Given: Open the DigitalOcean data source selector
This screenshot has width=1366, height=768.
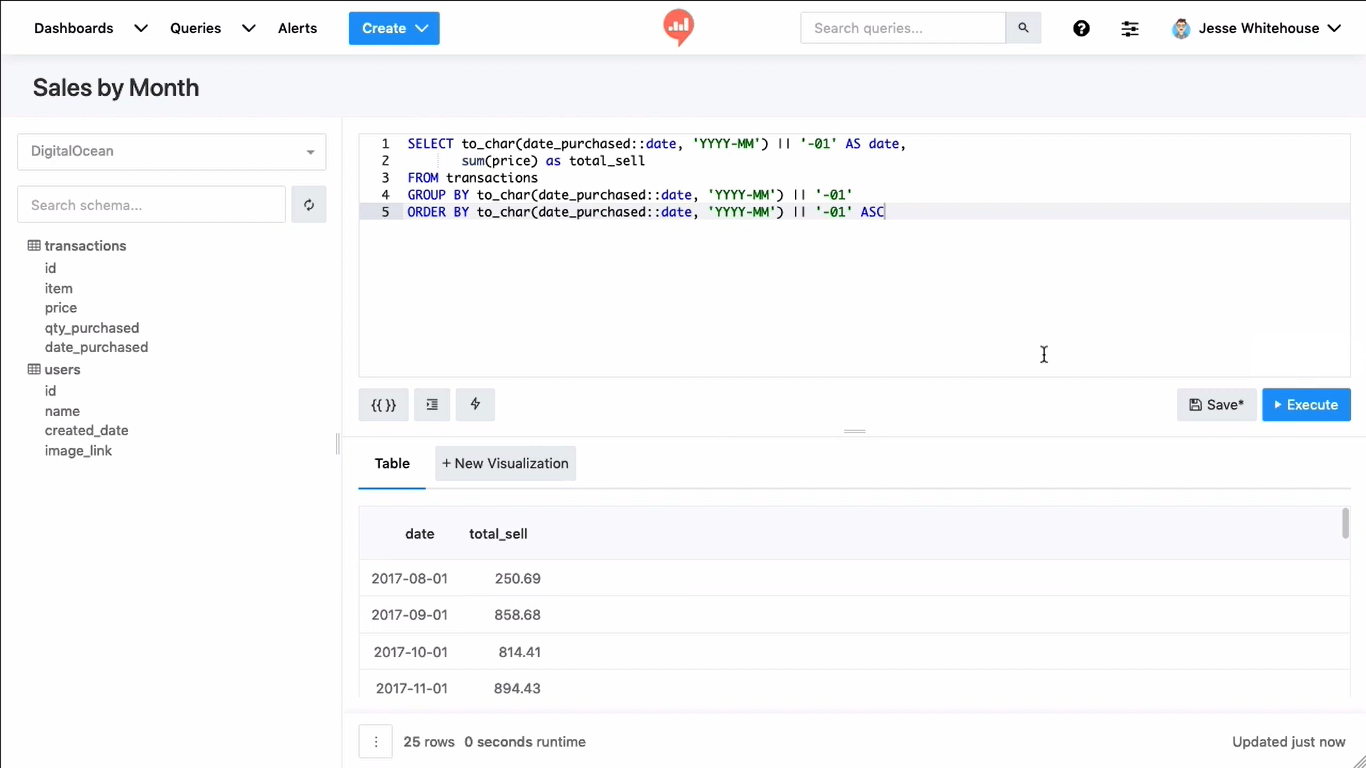Looking at the screenshot, I should 172,152.
